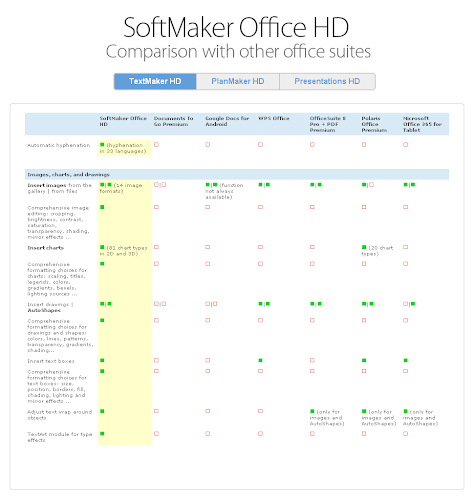Click green text boxes marker in WPS Office column
This screenshot has width=474, height=500.
[x=260, y=360]
